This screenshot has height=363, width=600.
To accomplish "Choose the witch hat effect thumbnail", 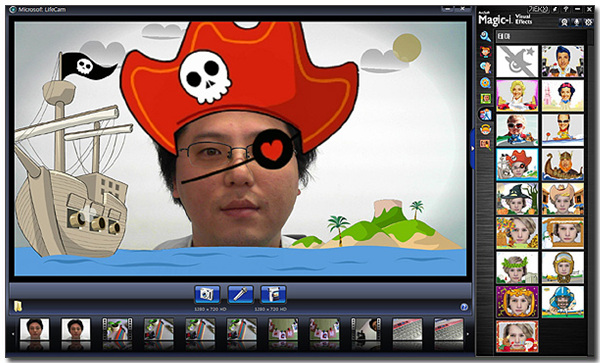I will pos(517,199).
